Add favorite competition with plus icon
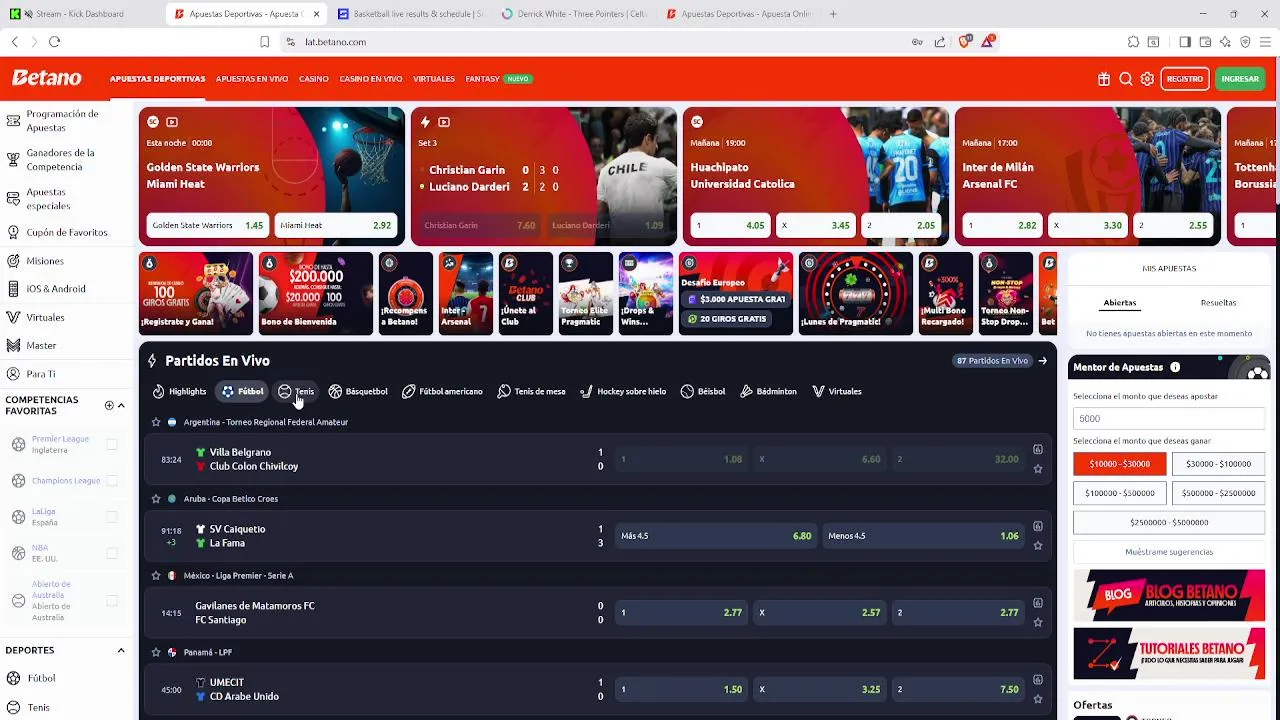1280x720 pixels. click(x=109, y=405)
